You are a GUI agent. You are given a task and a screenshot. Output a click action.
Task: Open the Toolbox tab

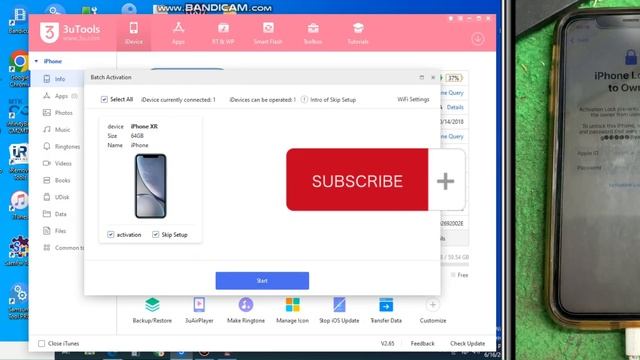click(x=313, y=33)
